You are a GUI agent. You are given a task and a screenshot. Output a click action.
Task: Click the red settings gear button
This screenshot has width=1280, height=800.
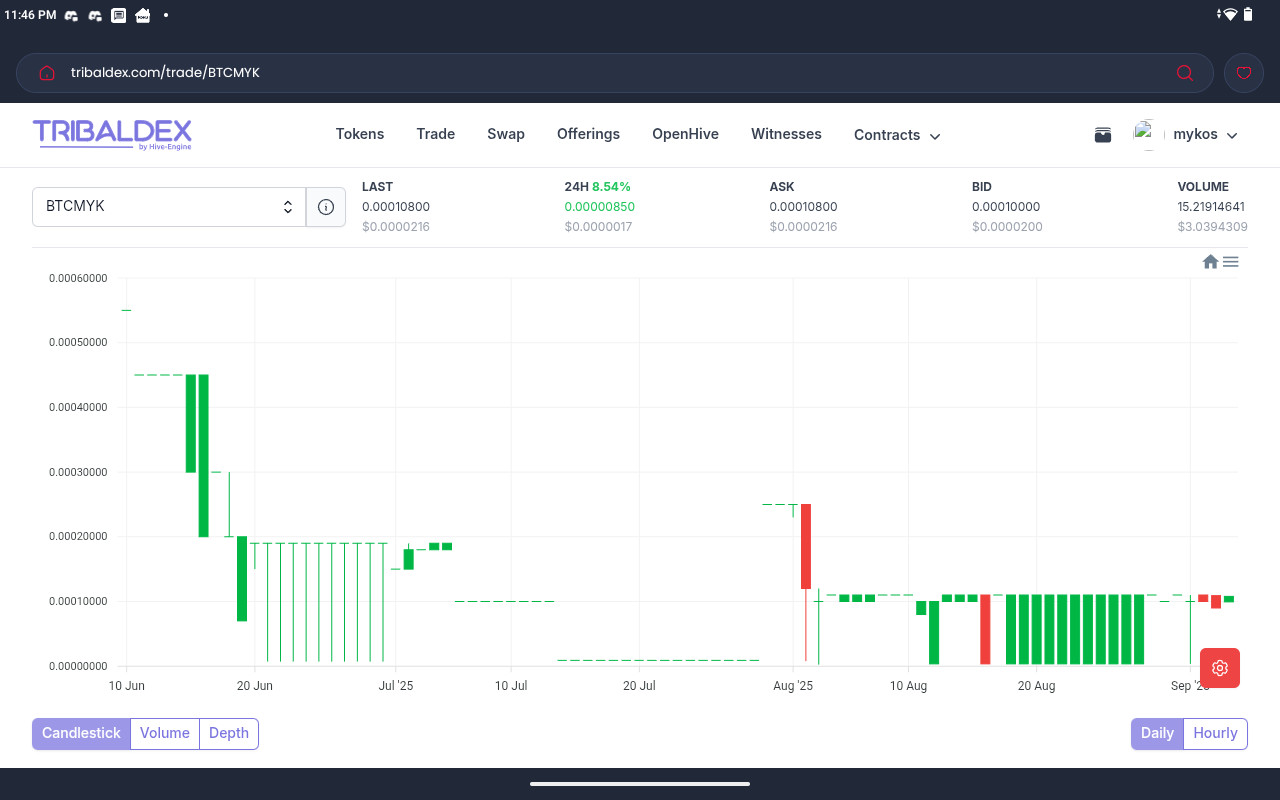pyautogui.click(x=1219, y=668)
